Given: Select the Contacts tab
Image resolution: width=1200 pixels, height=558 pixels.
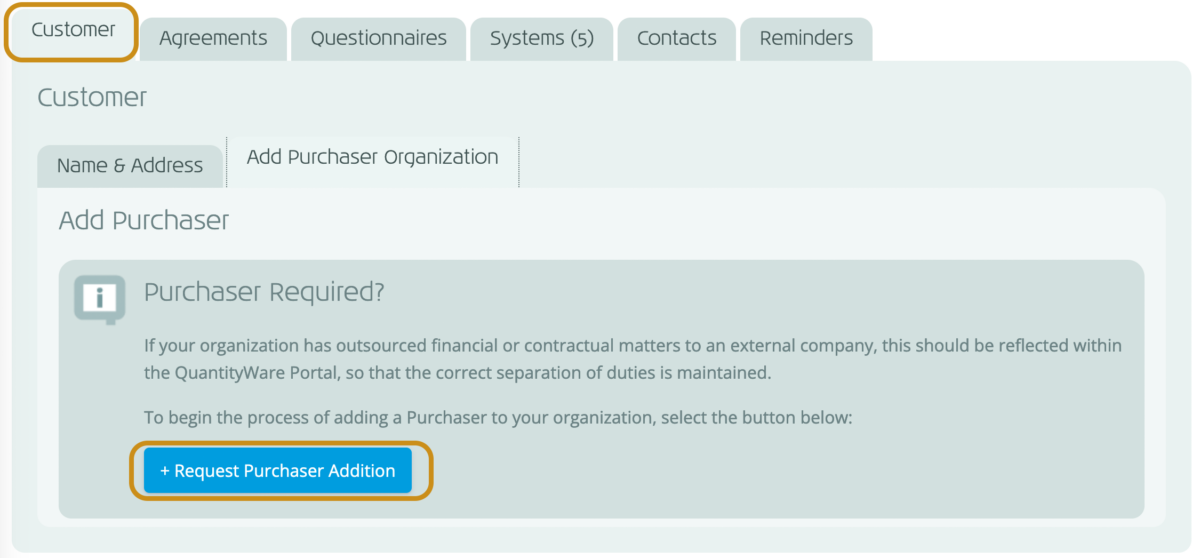Looking at the screenshot, I should (676, 39).
